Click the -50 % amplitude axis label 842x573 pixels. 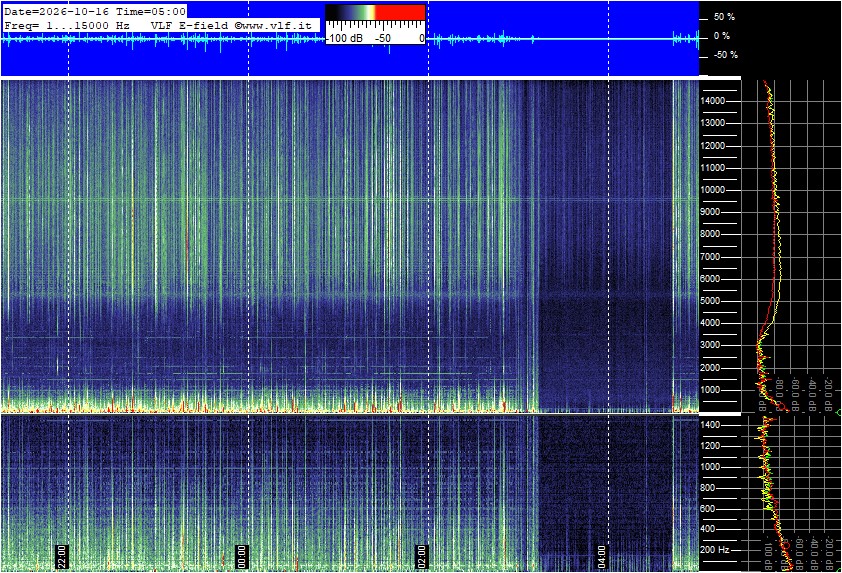click(726, 55)
